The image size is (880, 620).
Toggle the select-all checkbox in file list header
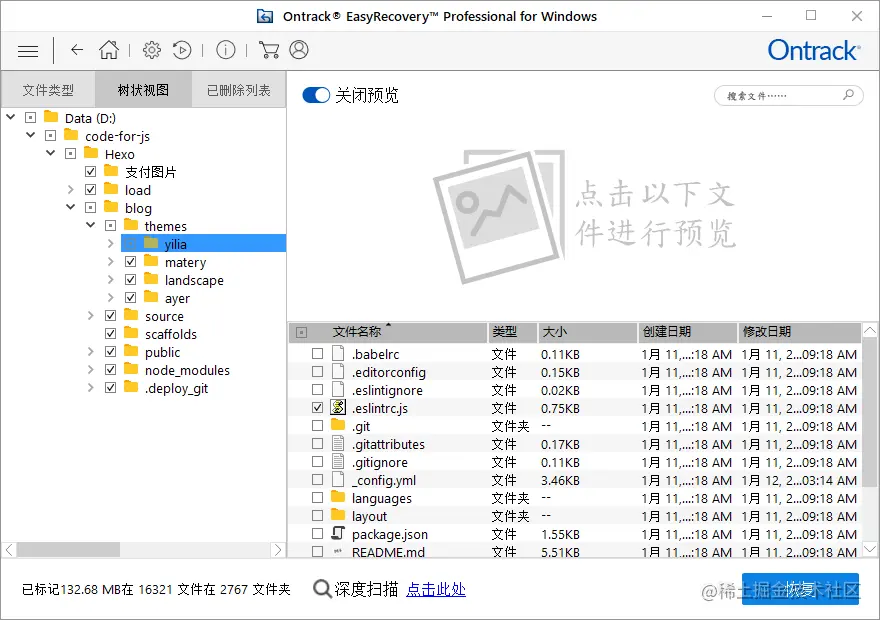[x=301, y=333]
